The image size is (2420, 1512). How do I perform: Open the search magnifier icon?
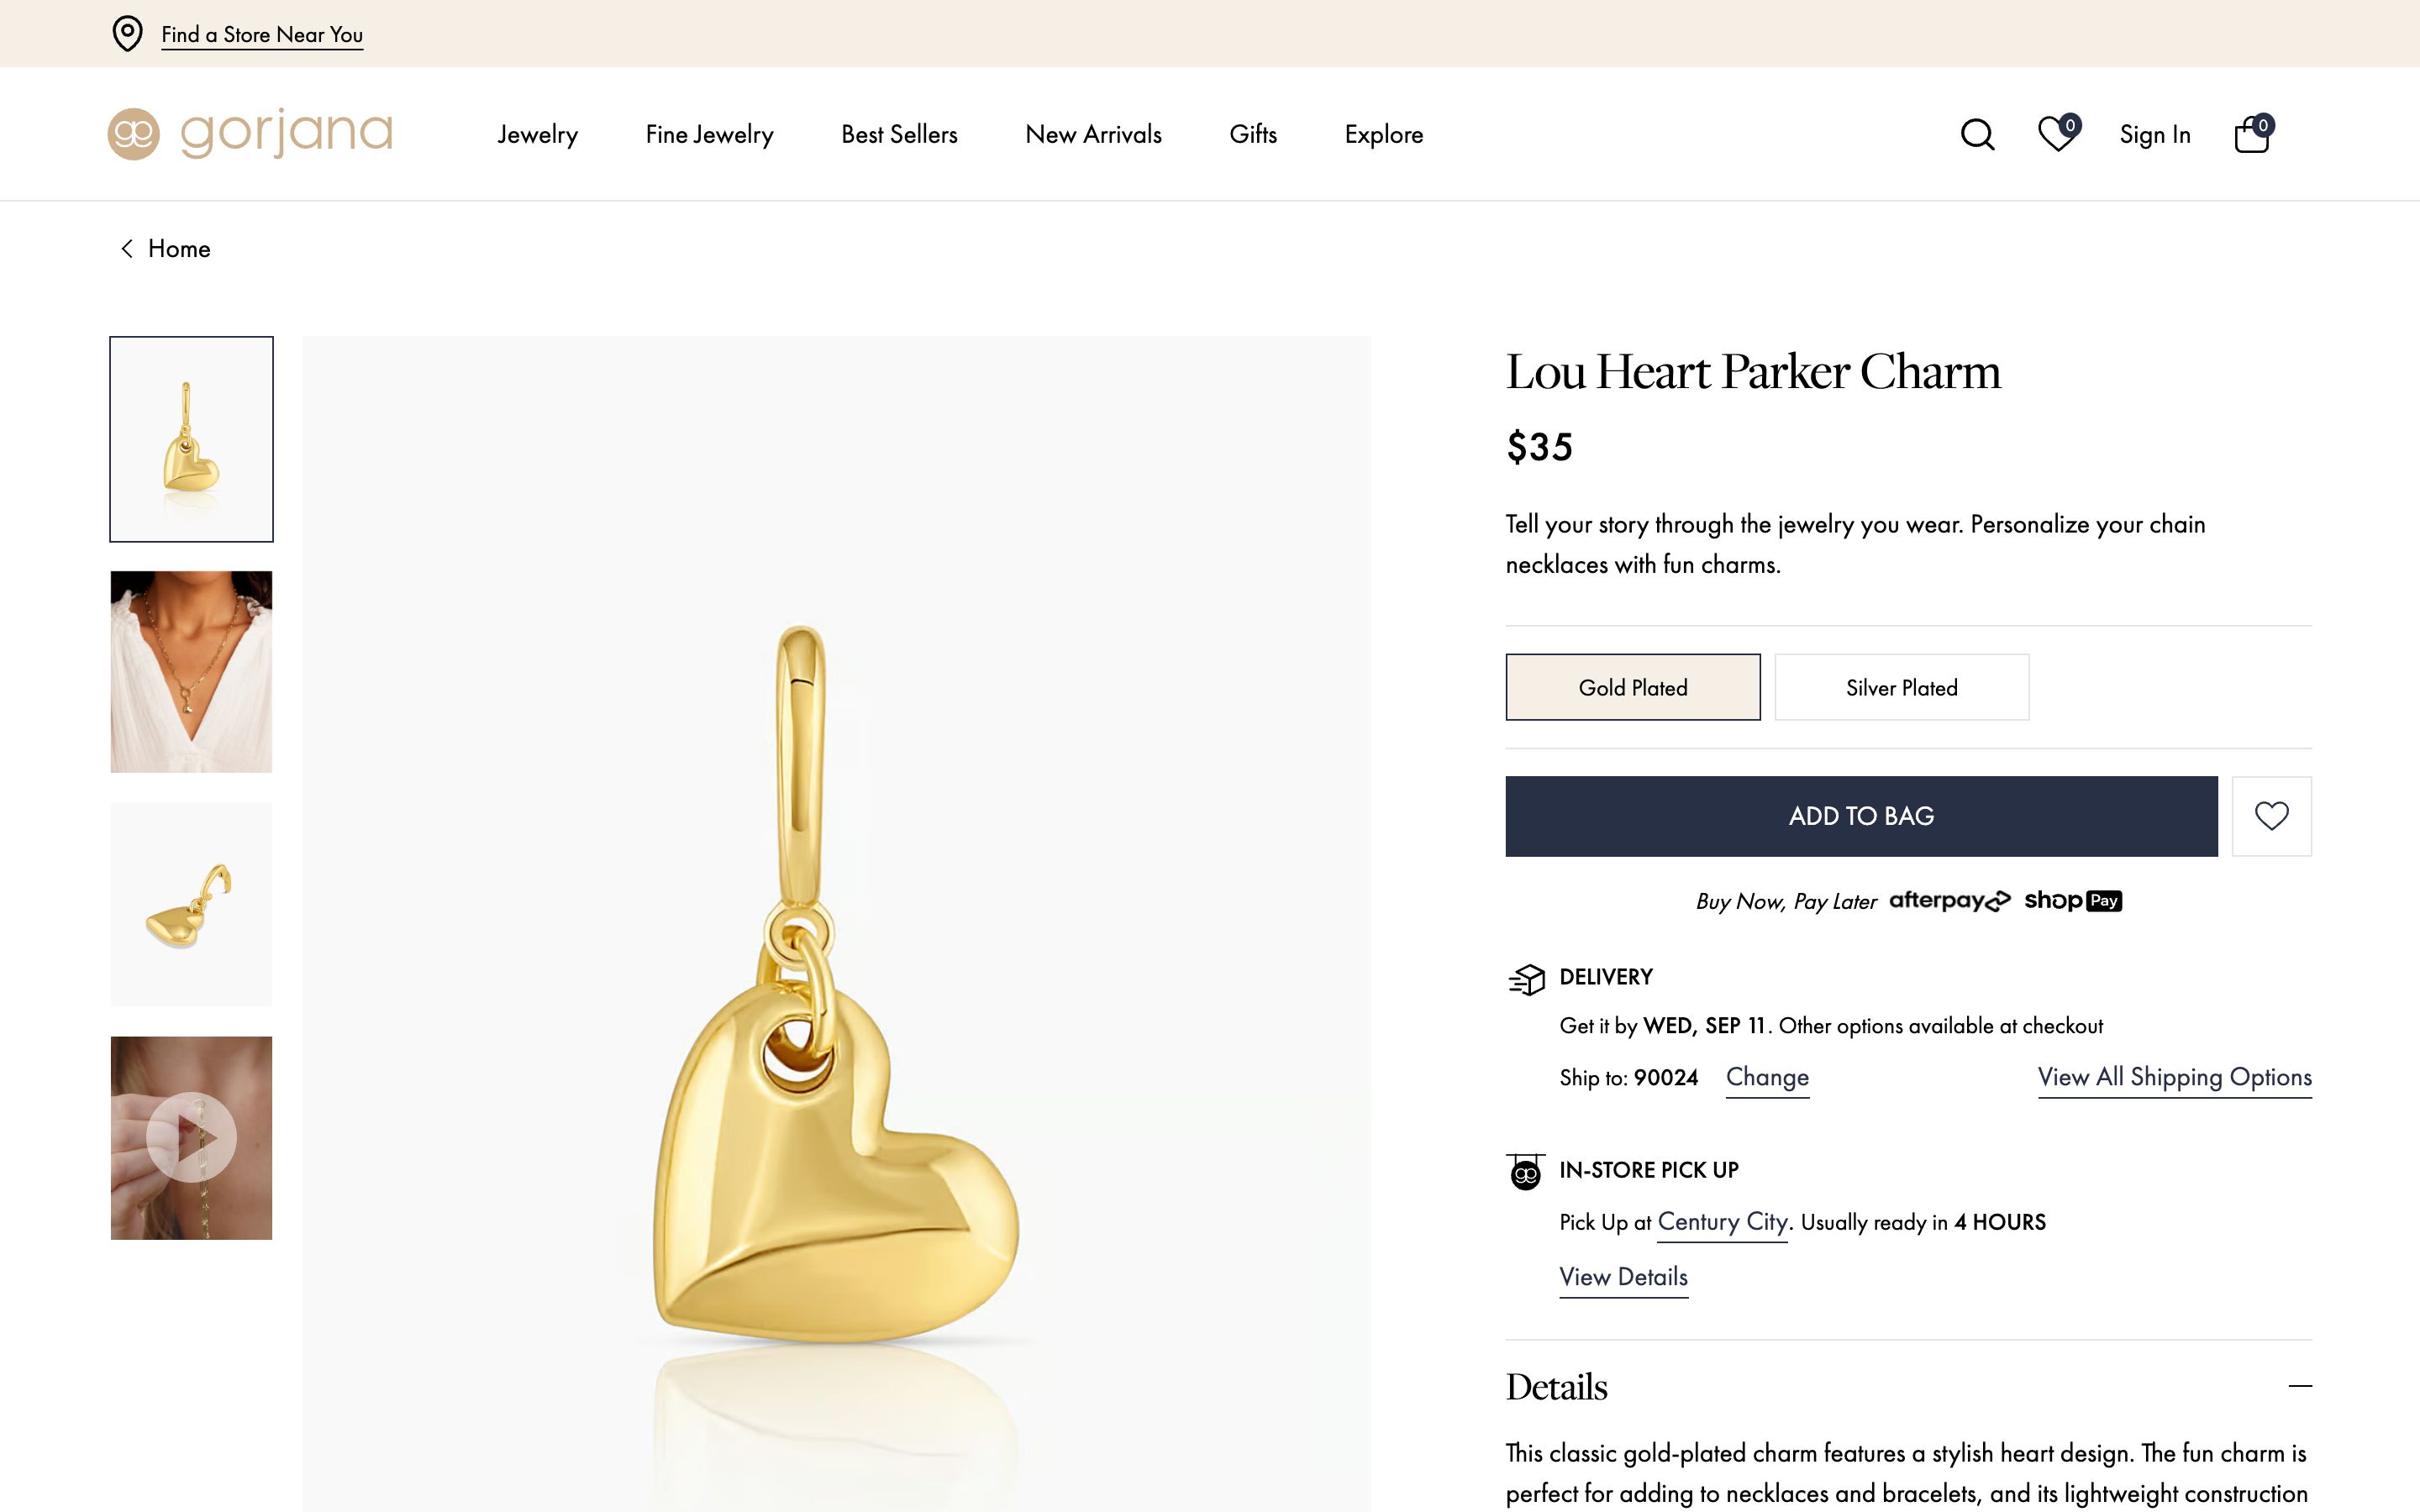(1977, 134)
